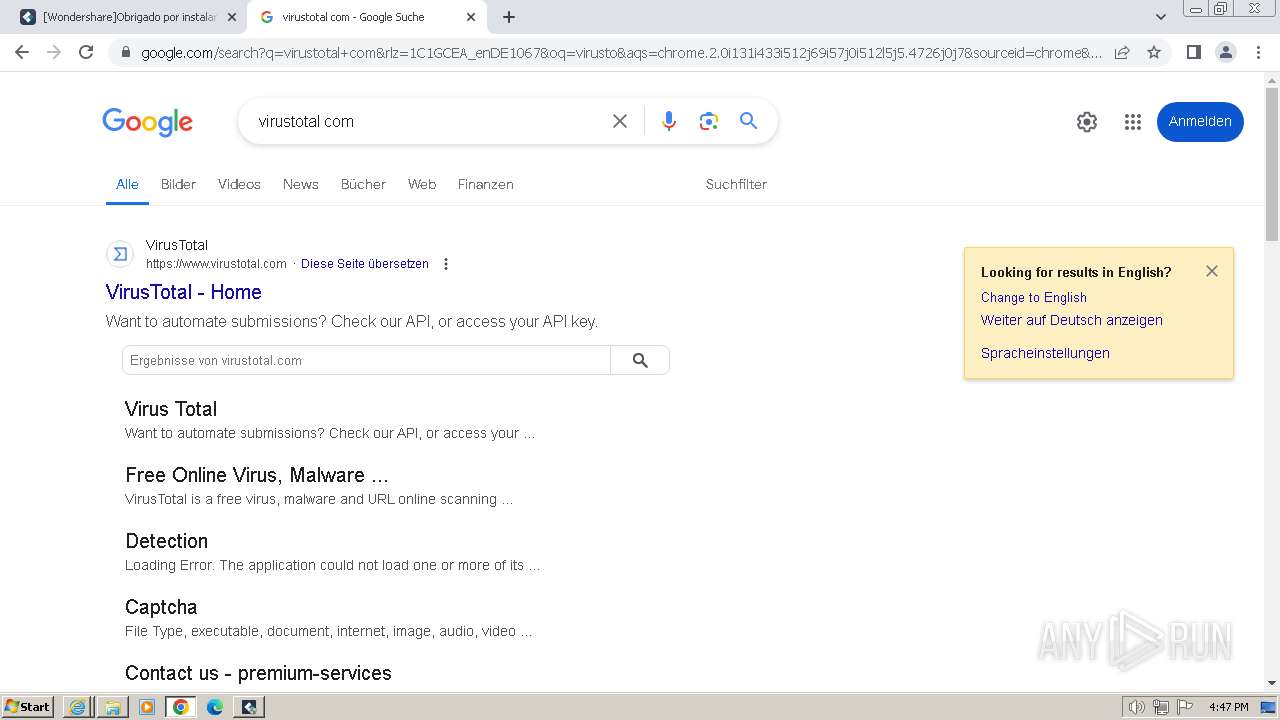
Task: Bookmark this page with star icon
Action: 1154,52
